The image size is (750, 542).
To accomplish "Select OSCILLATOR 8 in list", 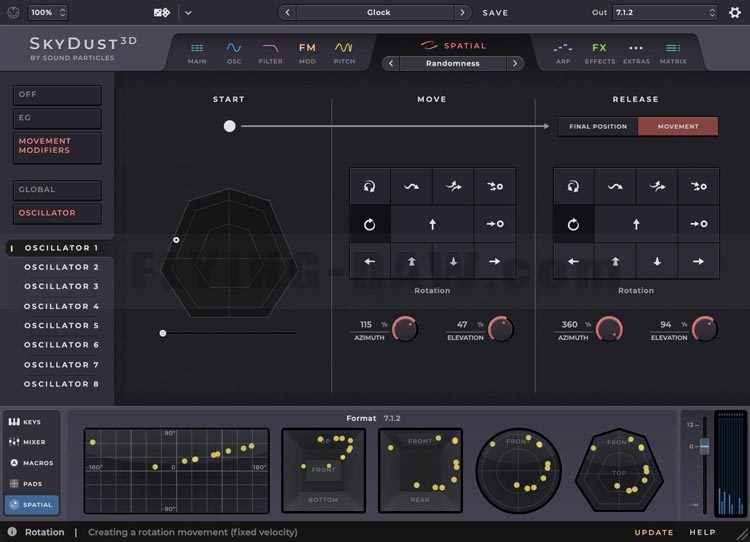I will [x=61, y=384].
